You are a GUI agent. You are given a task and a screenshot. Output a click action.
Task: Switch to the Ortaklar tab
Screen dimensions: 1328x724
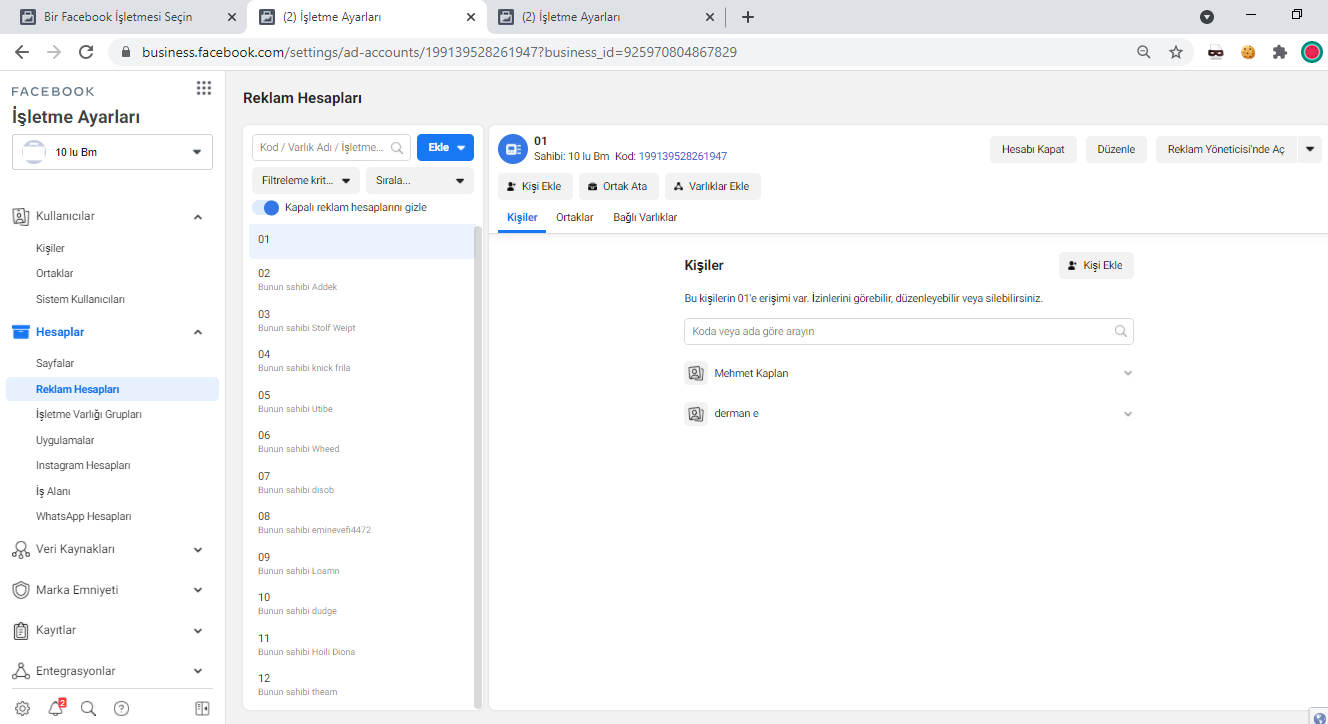(x=575, y=217)
